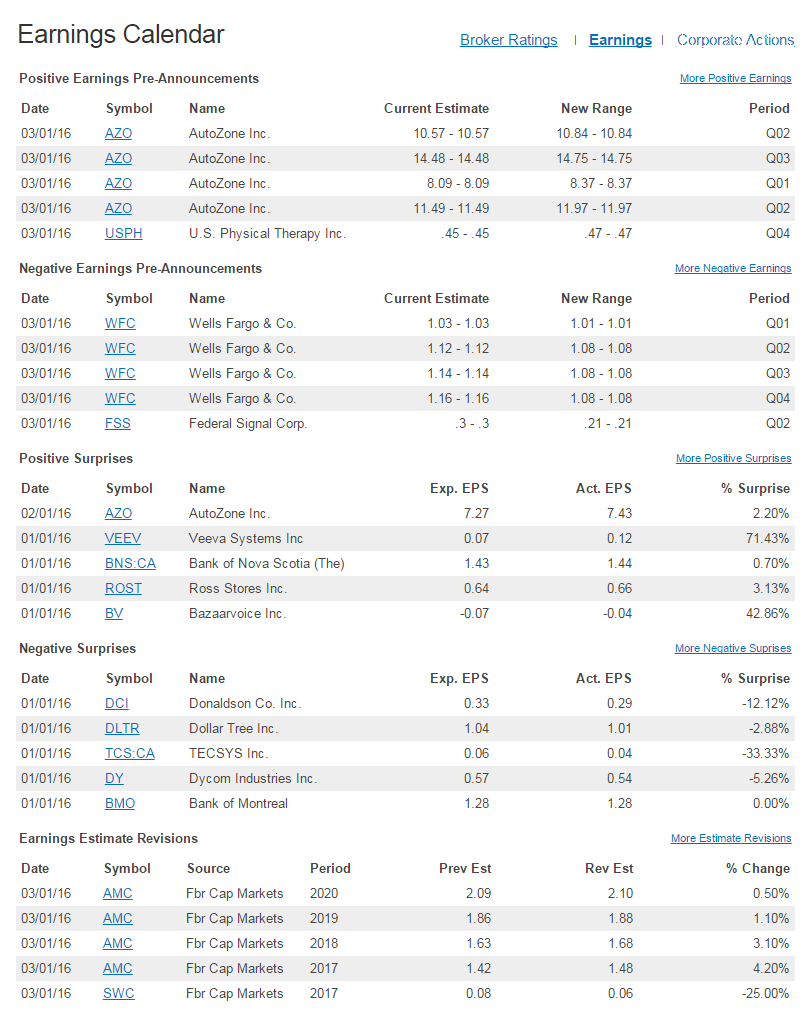Click the SWC symbol in Estimate Revisions
The height and width of the screenshot is (1024, 812).
118,993
